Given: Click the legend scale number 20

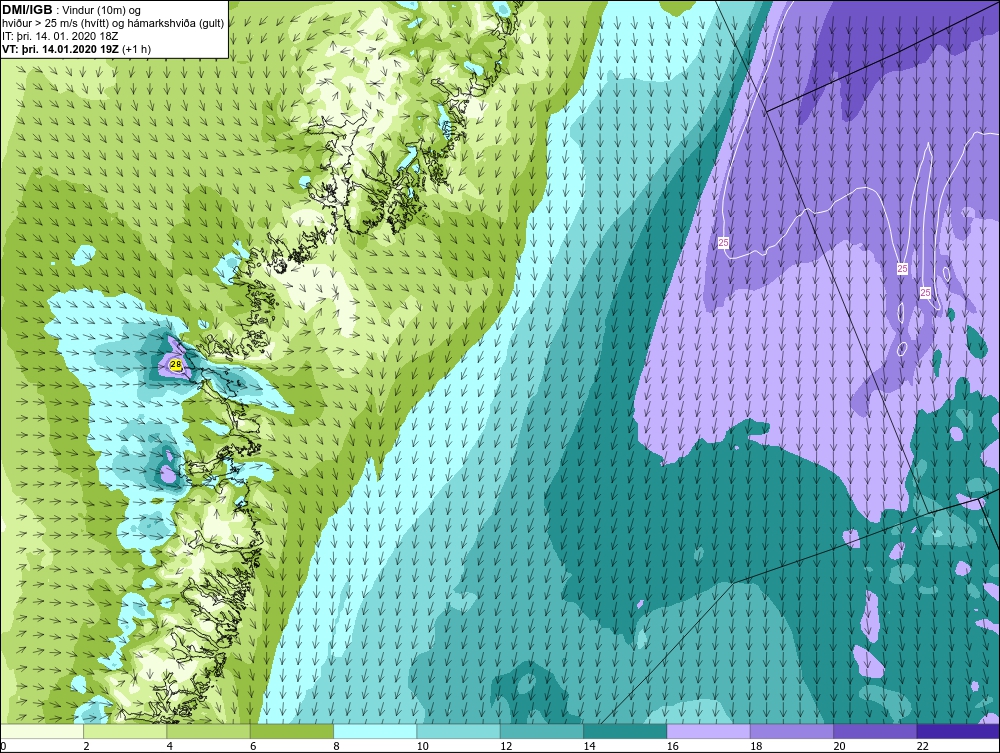Looking at the screenshot, I should [x=839, y=747].
